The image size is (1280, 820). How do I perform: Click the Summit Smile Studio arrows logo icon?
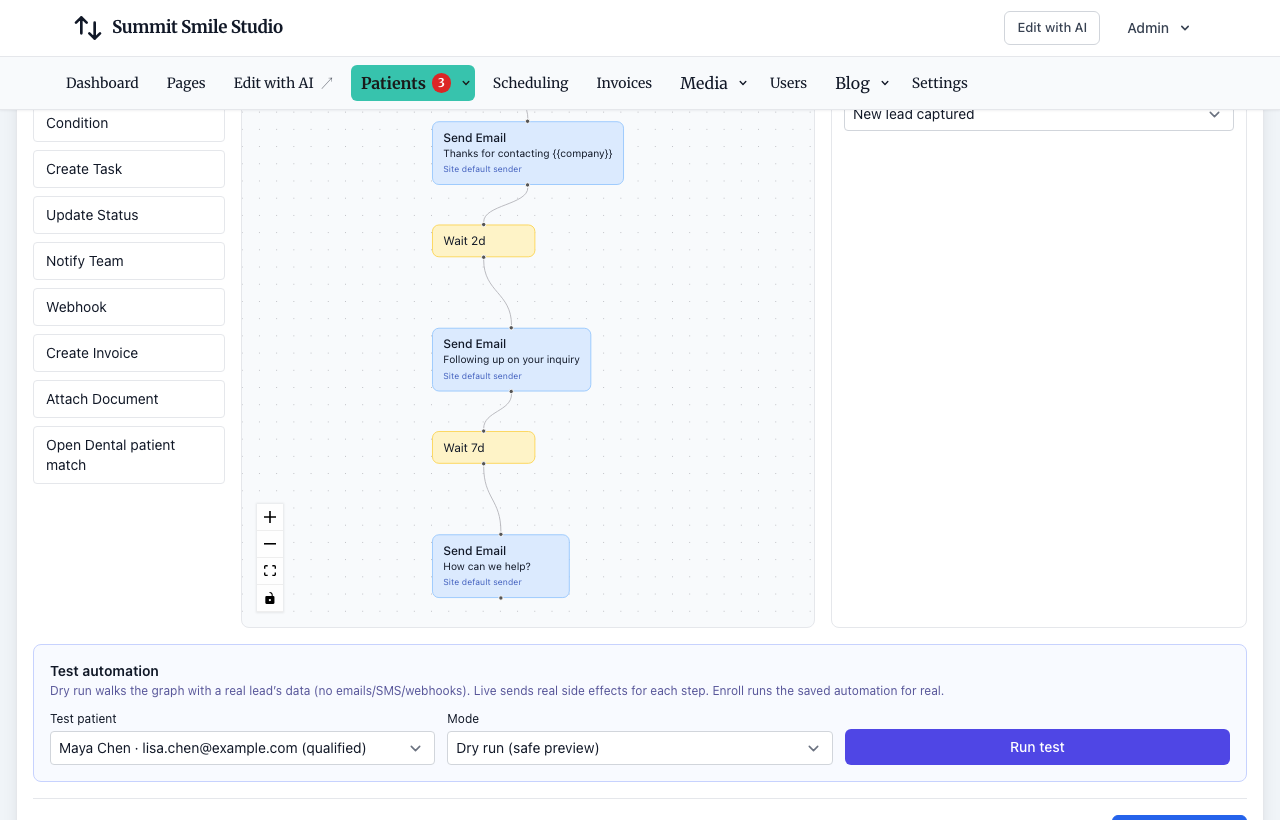88,28
